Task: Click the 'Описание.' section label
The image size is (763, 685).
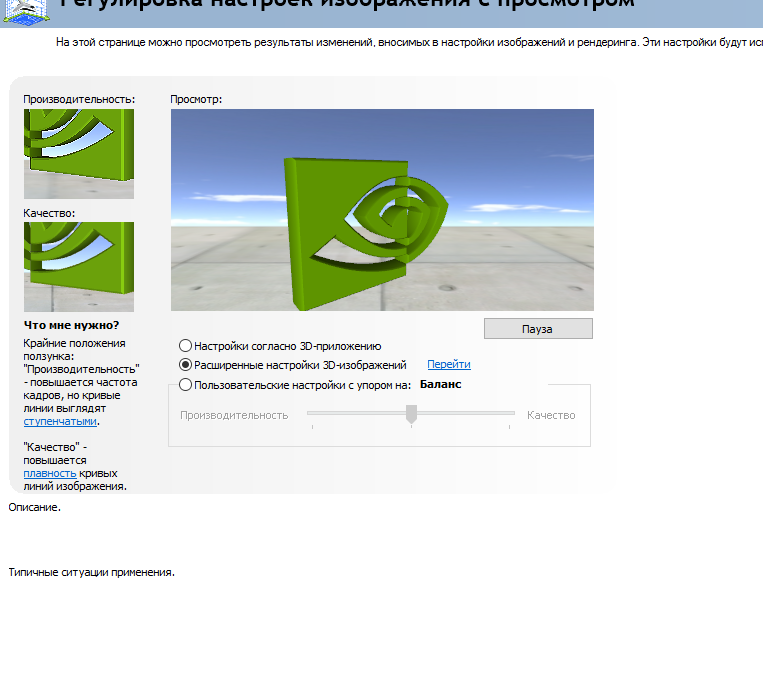Action: point(35,507)
